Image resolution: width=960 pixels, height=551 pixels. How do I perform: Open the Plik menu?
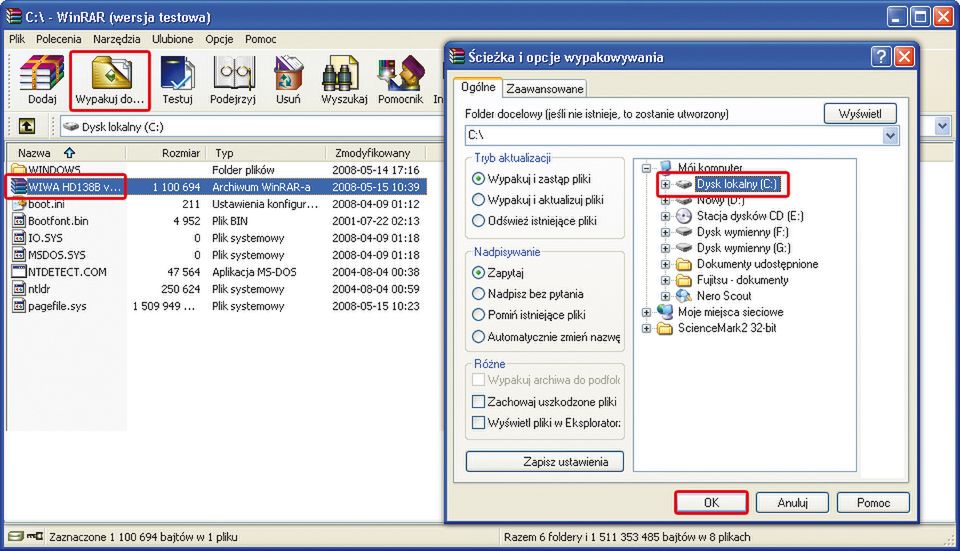coord(17,39)
